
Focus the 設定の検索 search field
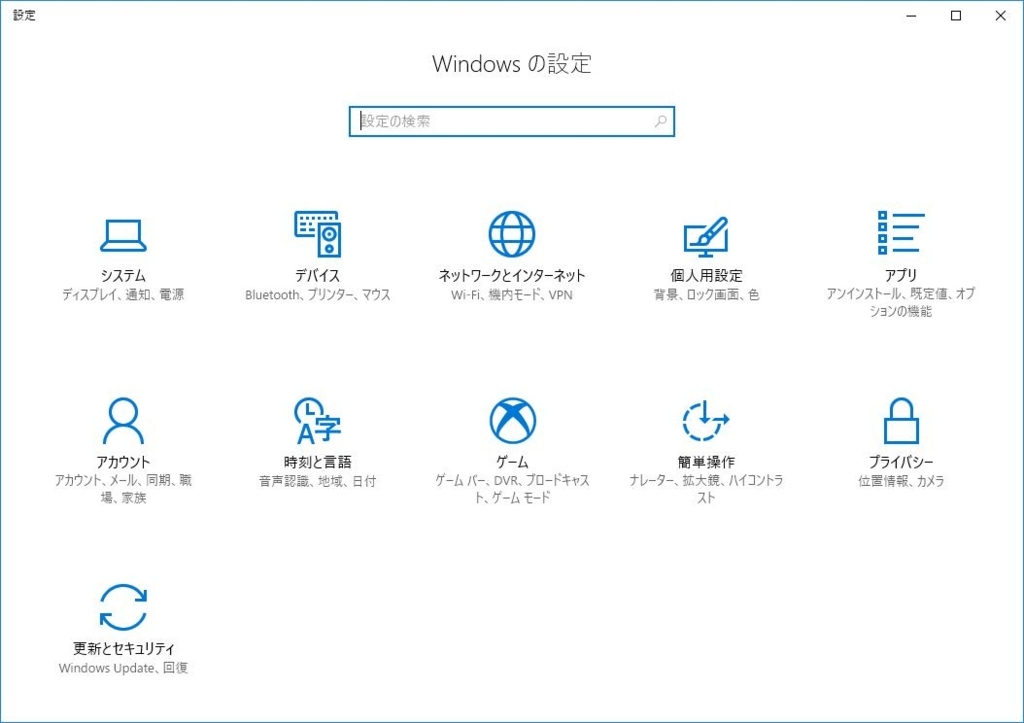(x=512, y=121)
